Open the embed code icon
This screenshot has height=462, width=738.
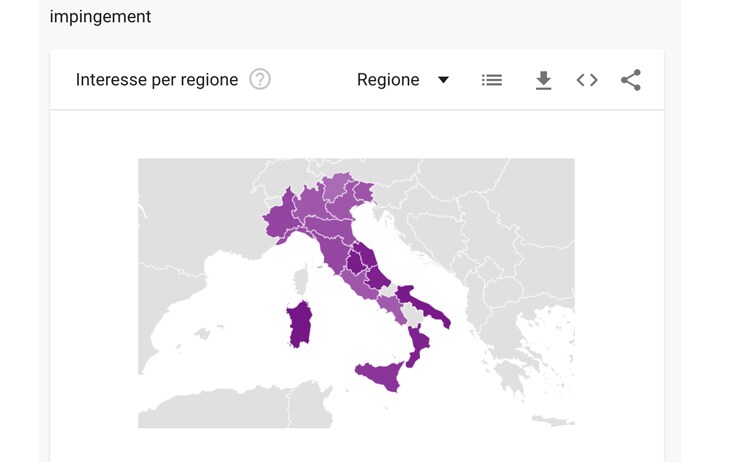click(x=587, y=80)
